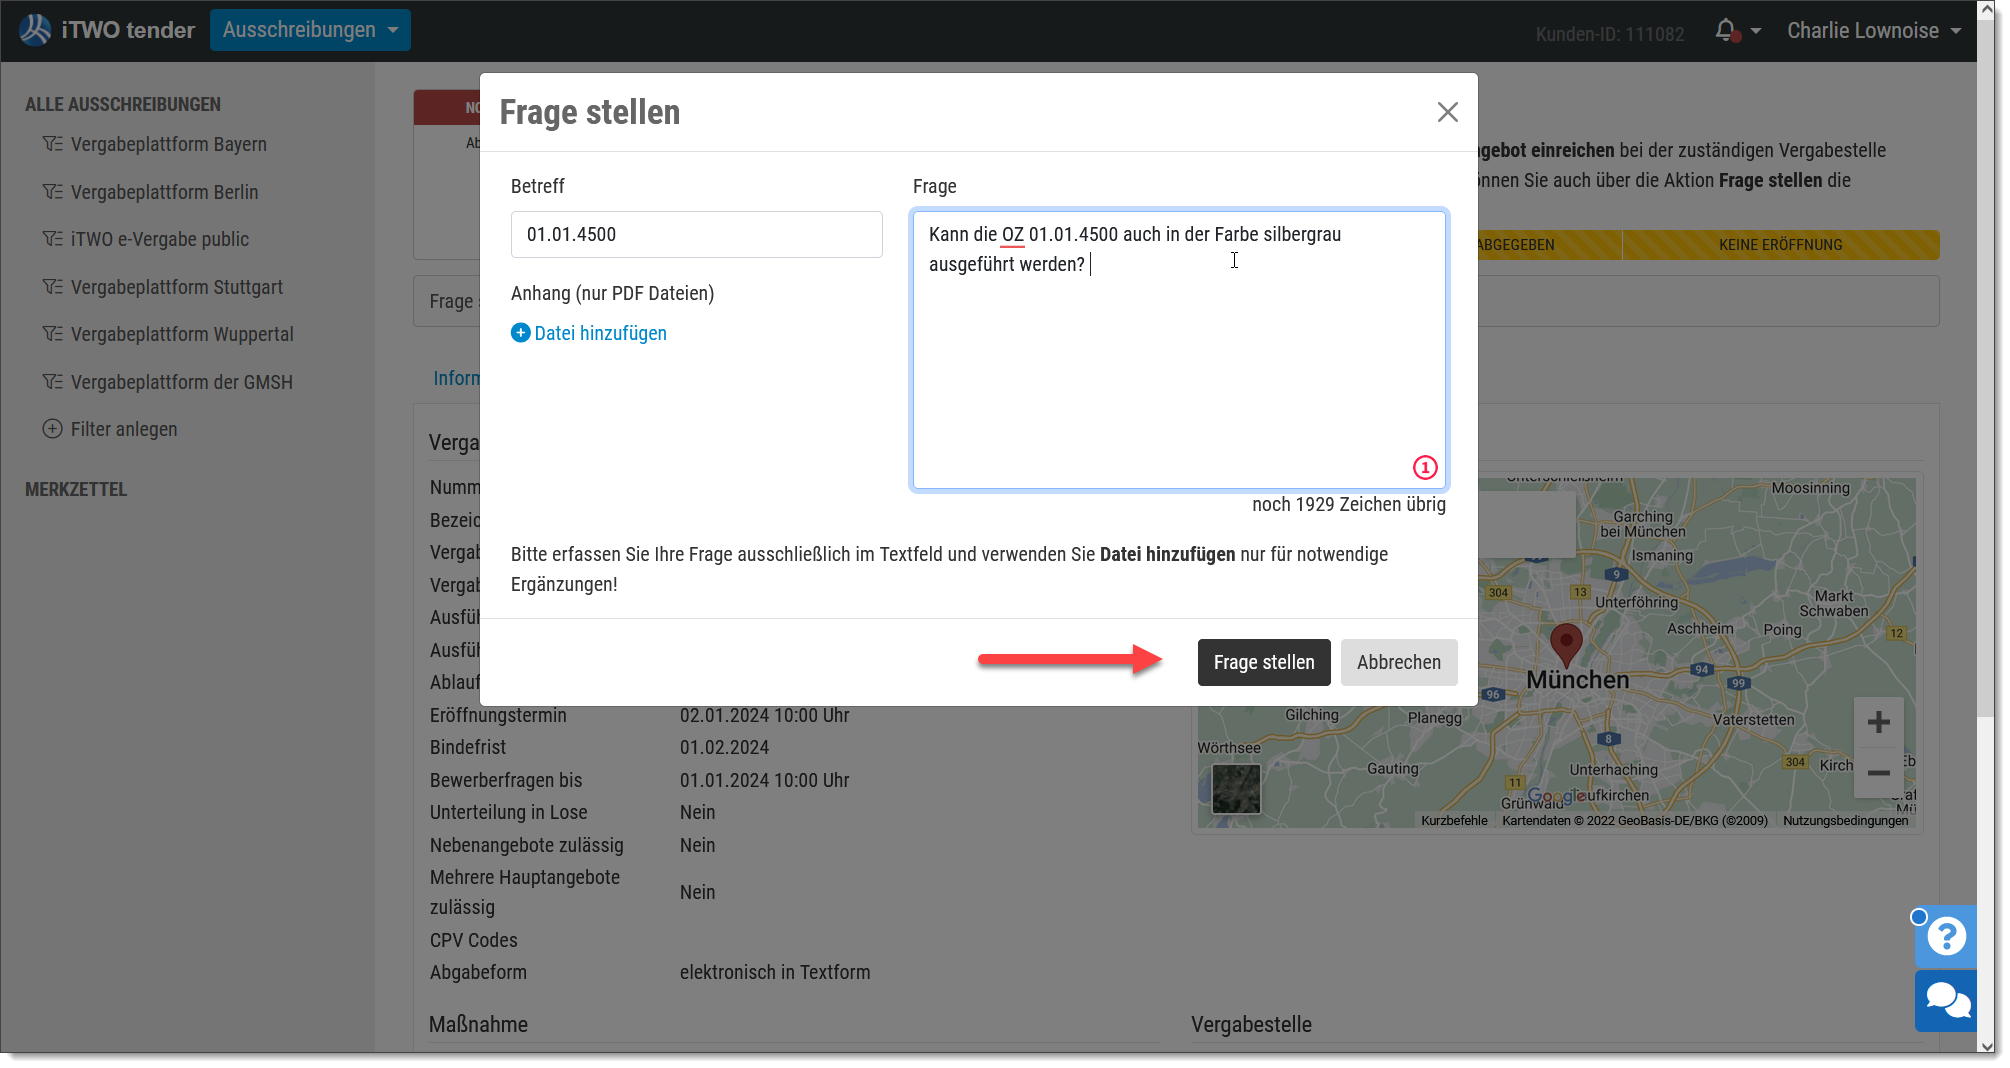Click Filter anlegen in the sidebar
The image size is (2010, 1068).
tap(110, 429)
